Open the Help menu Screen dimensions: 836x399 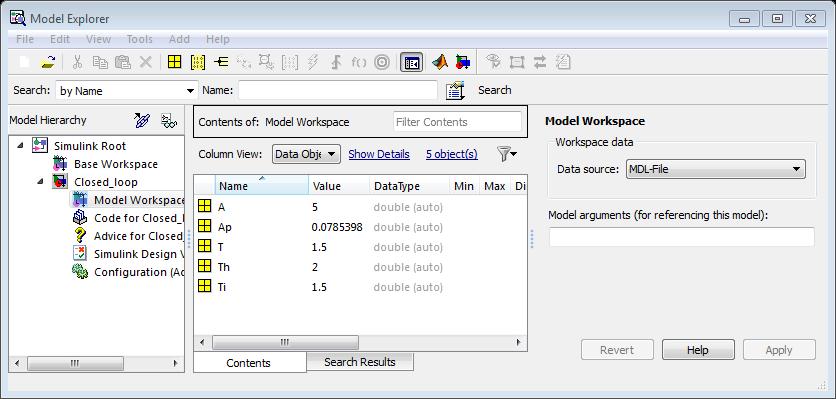[x=218, y=39]
